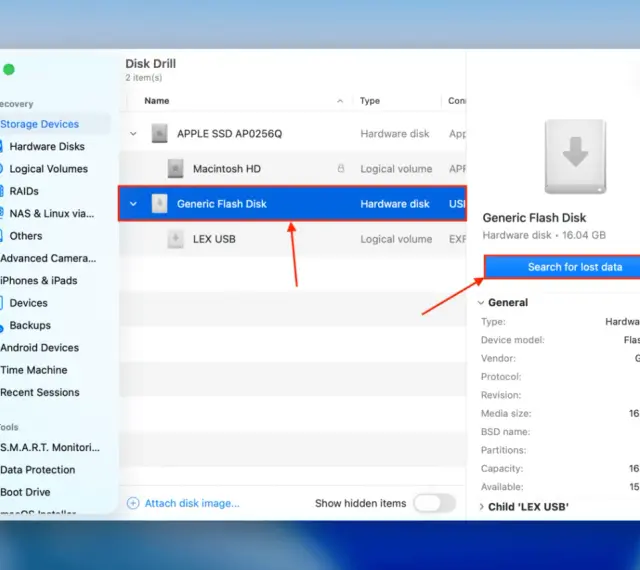Collapse the APPLE SSD AP0256Q row
This screenshot has width=640, height=570.
pyautogui.click(x=133, y=134)
